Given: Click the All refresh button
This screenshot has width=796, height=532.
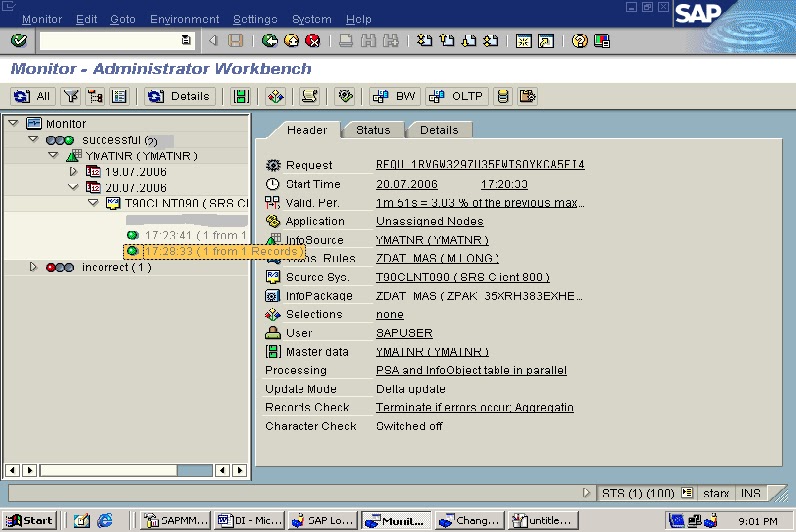Looking at the screenshot, I should [32, 96].
